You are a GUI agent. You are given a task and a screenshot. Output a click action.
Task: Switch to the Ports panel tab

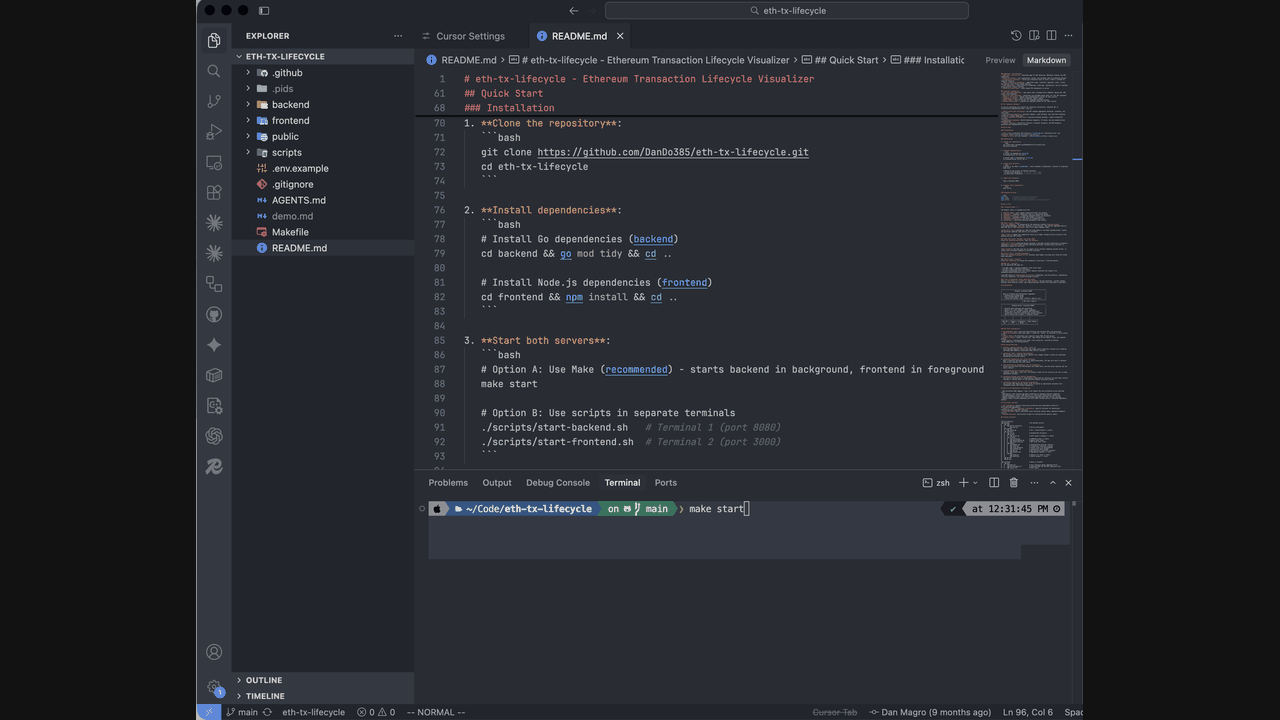tap(666, 482)
